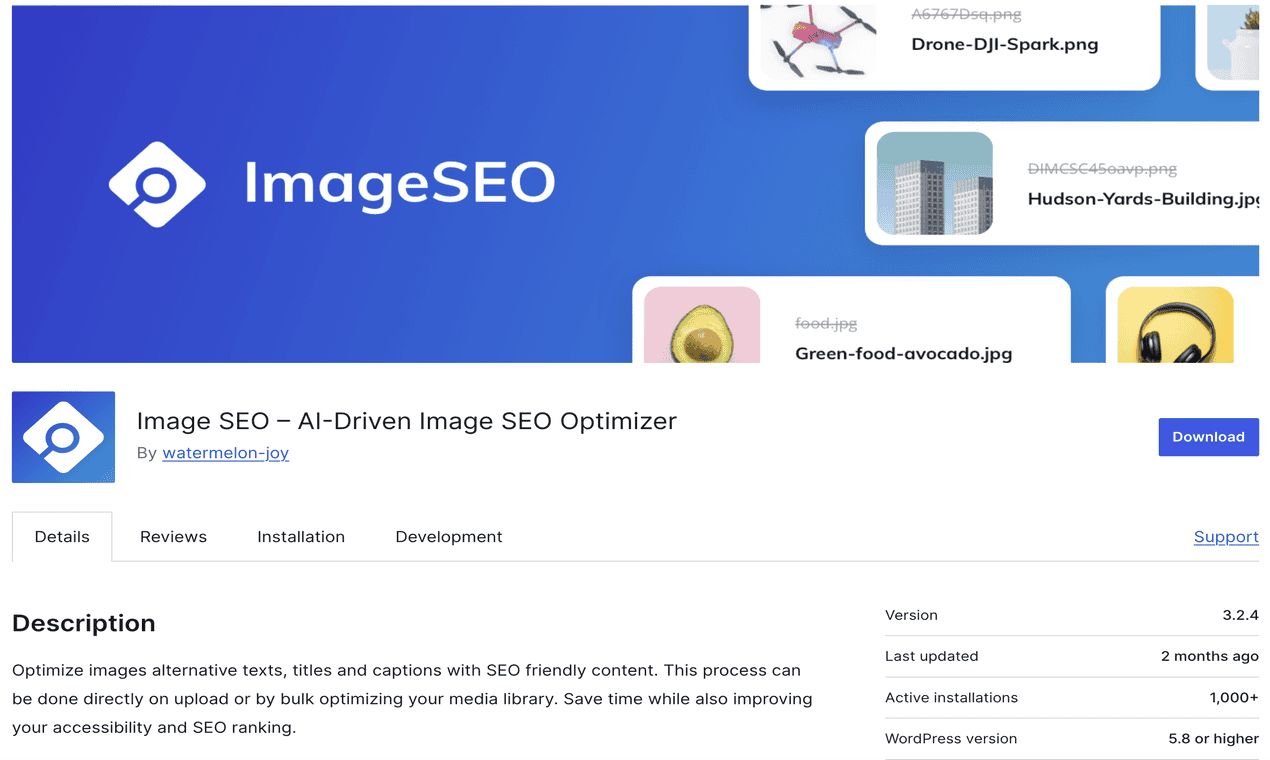Open the Support link

click(1226, 537)
